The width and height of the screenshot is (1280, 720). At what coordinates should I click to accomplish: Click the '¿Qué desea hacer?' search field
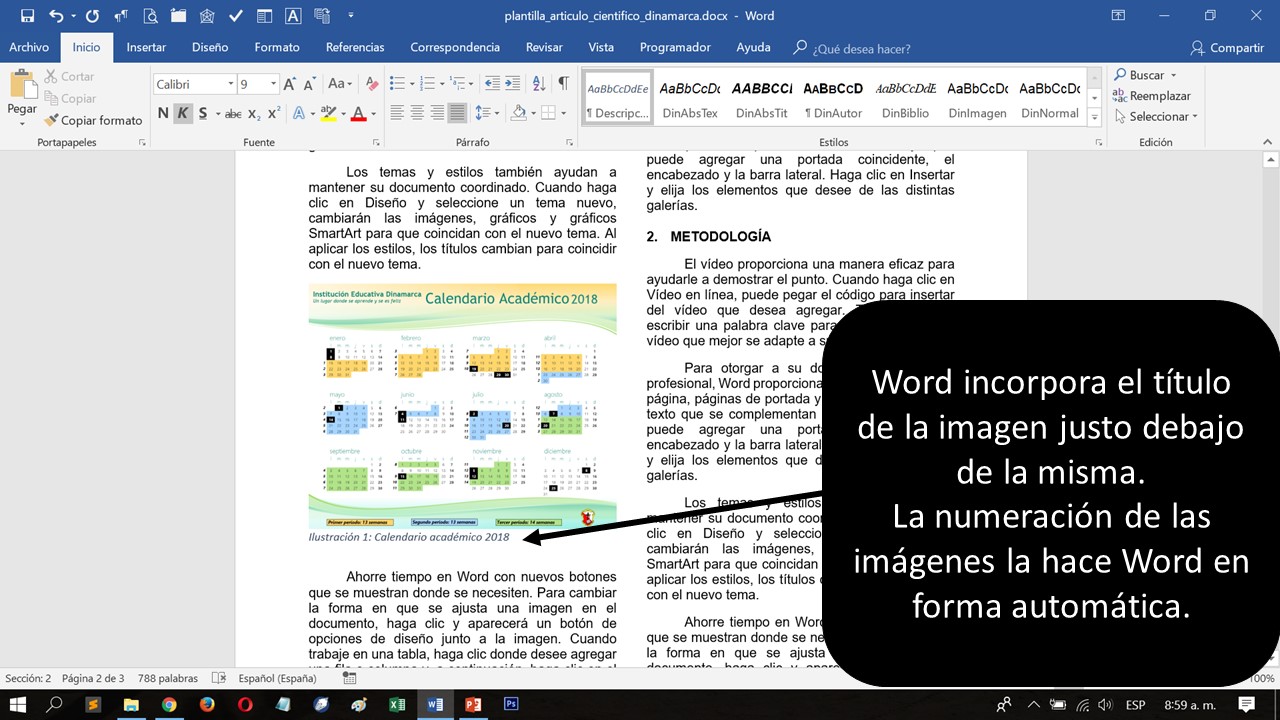pos(852,48)
